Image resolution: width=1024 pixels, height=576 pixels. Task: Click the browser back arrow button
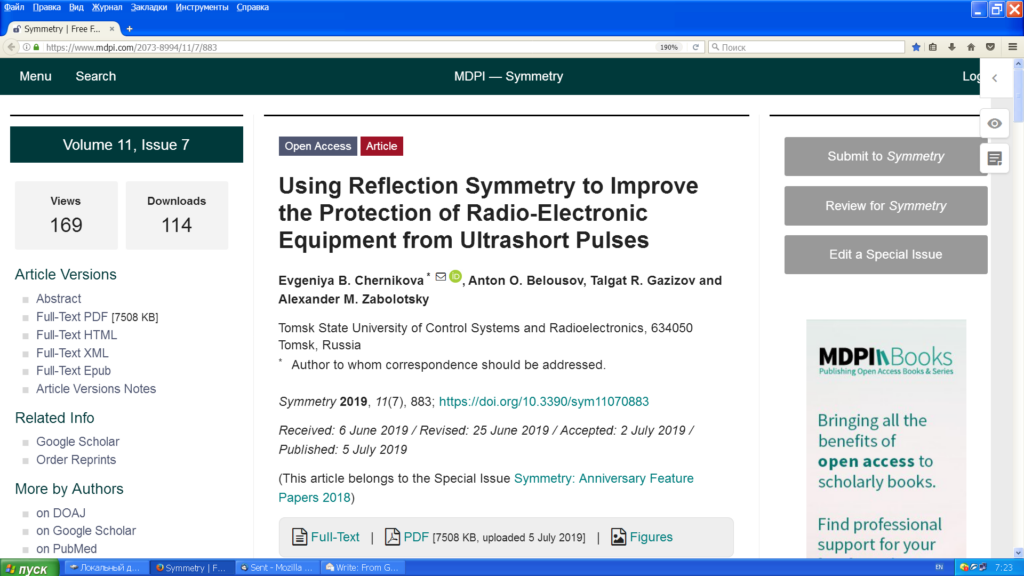[11, 47]
